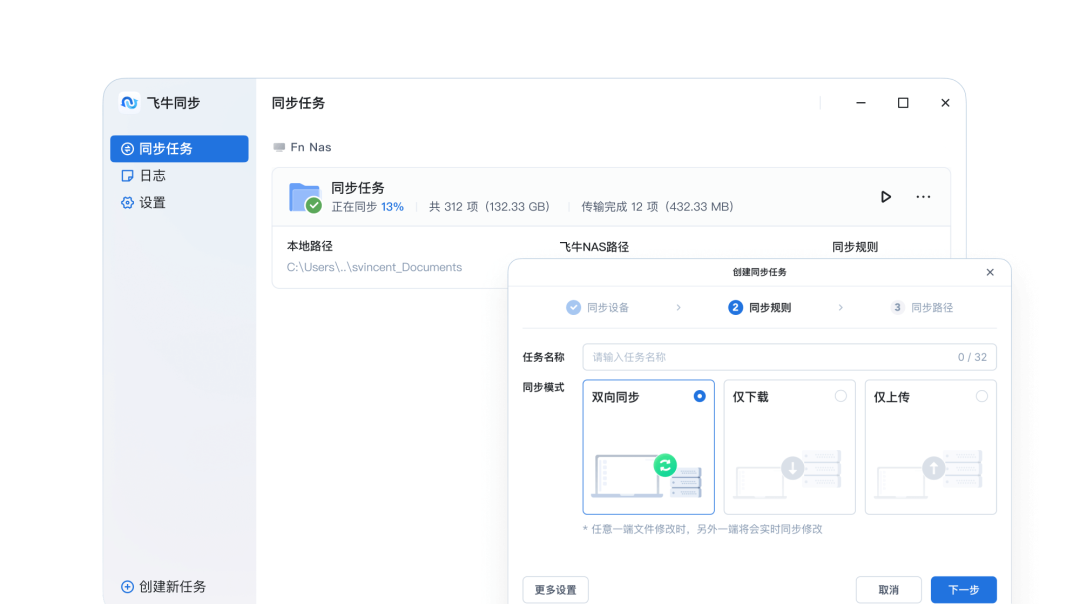
Task: Select step 3 同步路径
Action: pos(922,308)
